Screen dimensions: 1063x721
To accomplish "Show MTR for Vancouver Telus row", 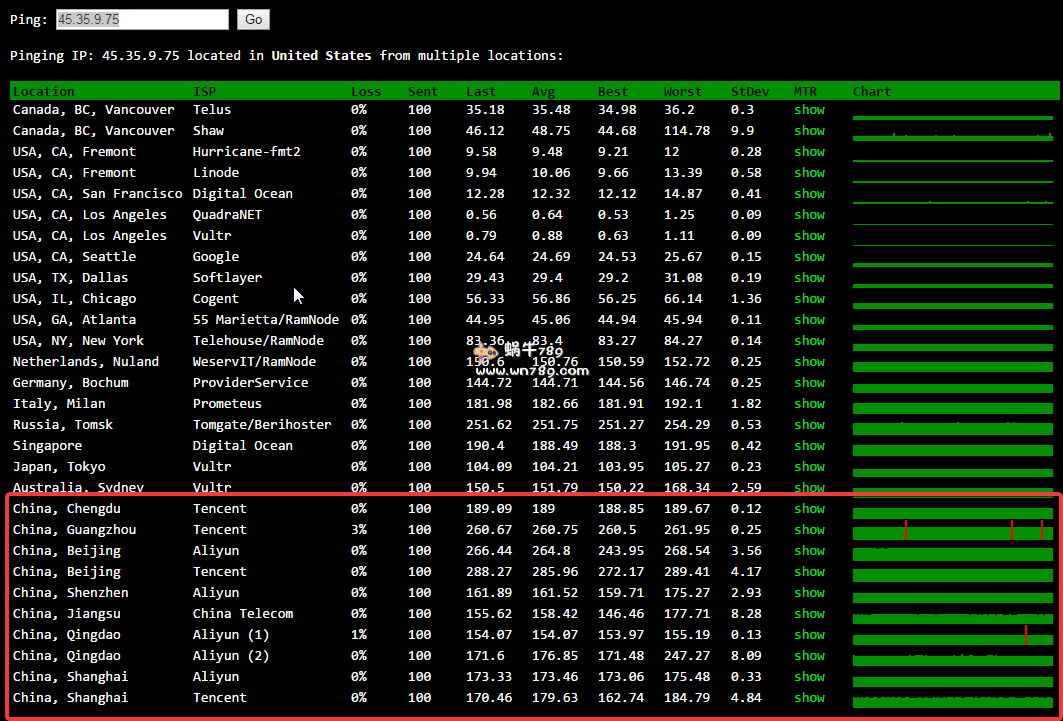I will tap(809, 109).
